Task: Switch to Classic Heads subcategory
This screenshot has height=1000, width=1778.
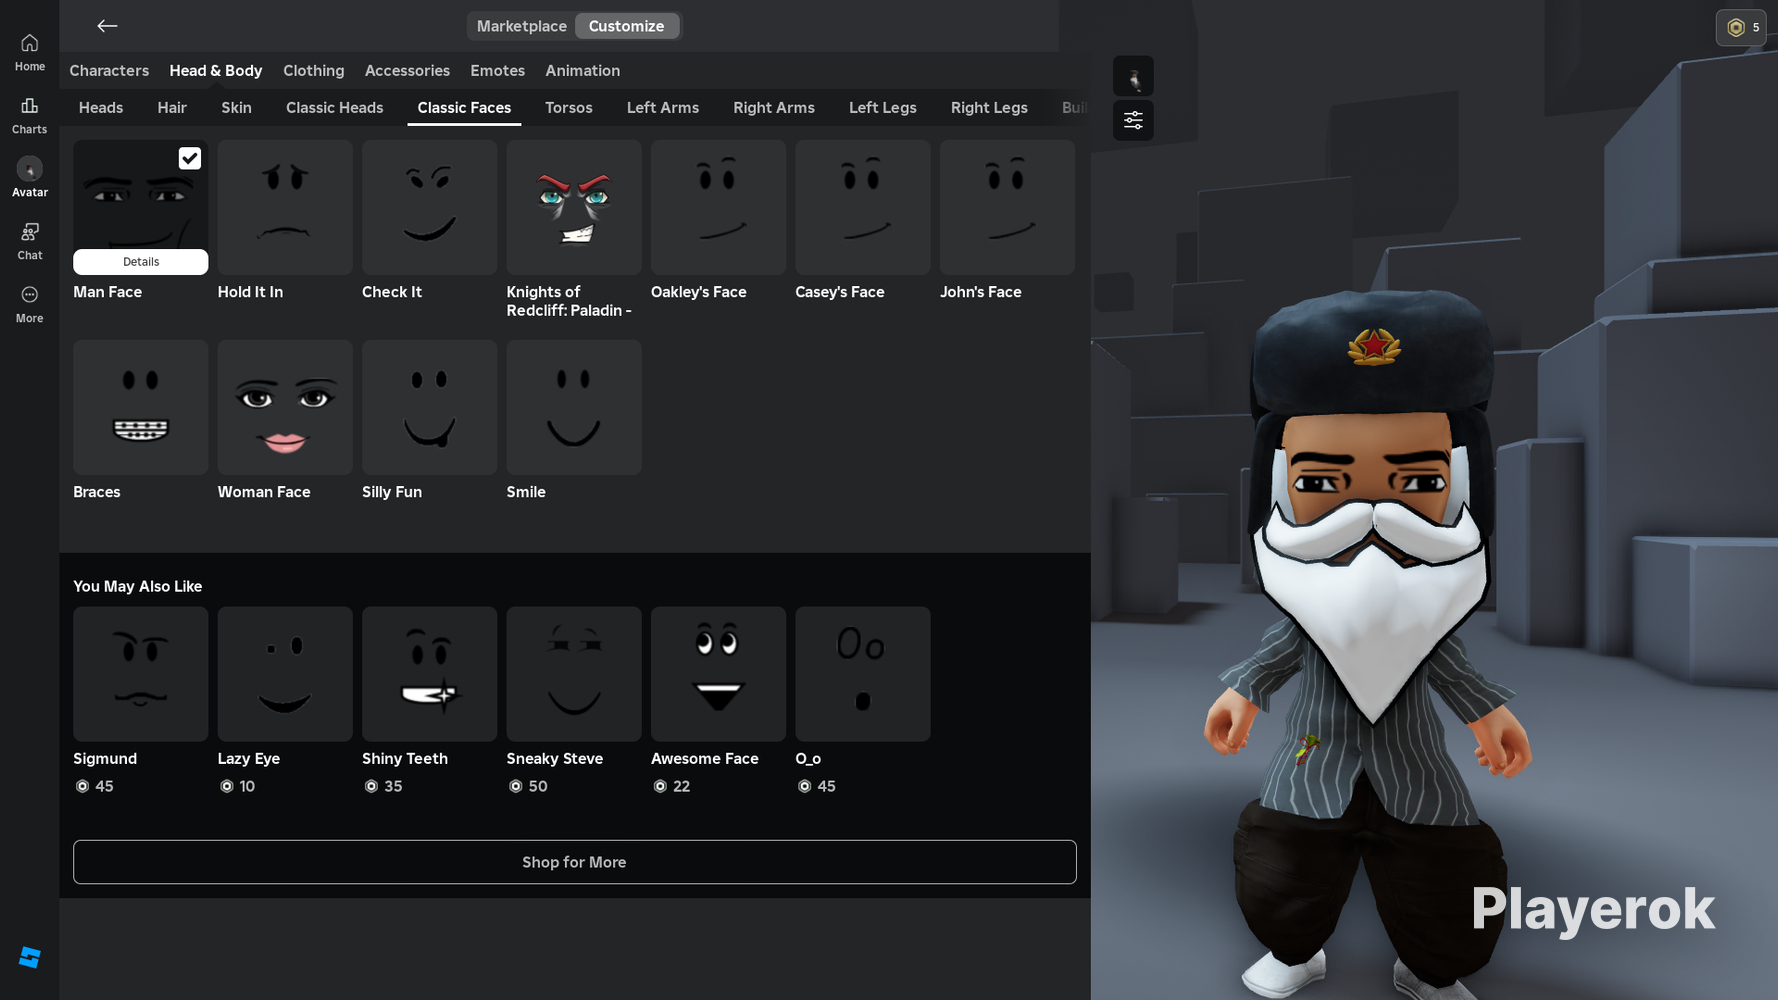Action: (x=334, y=107)
